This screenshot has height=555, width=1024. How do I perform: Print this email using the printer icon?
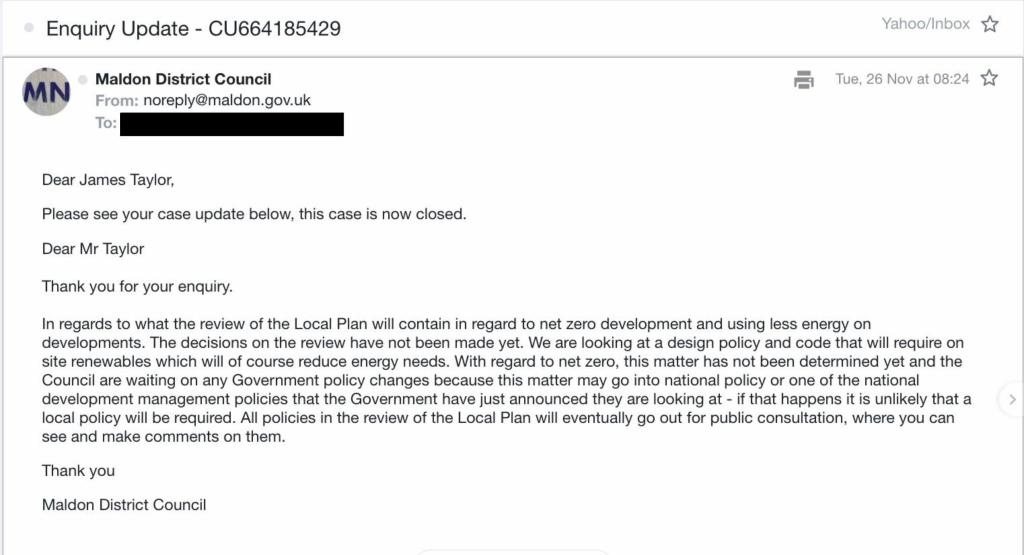coord(803,80)
